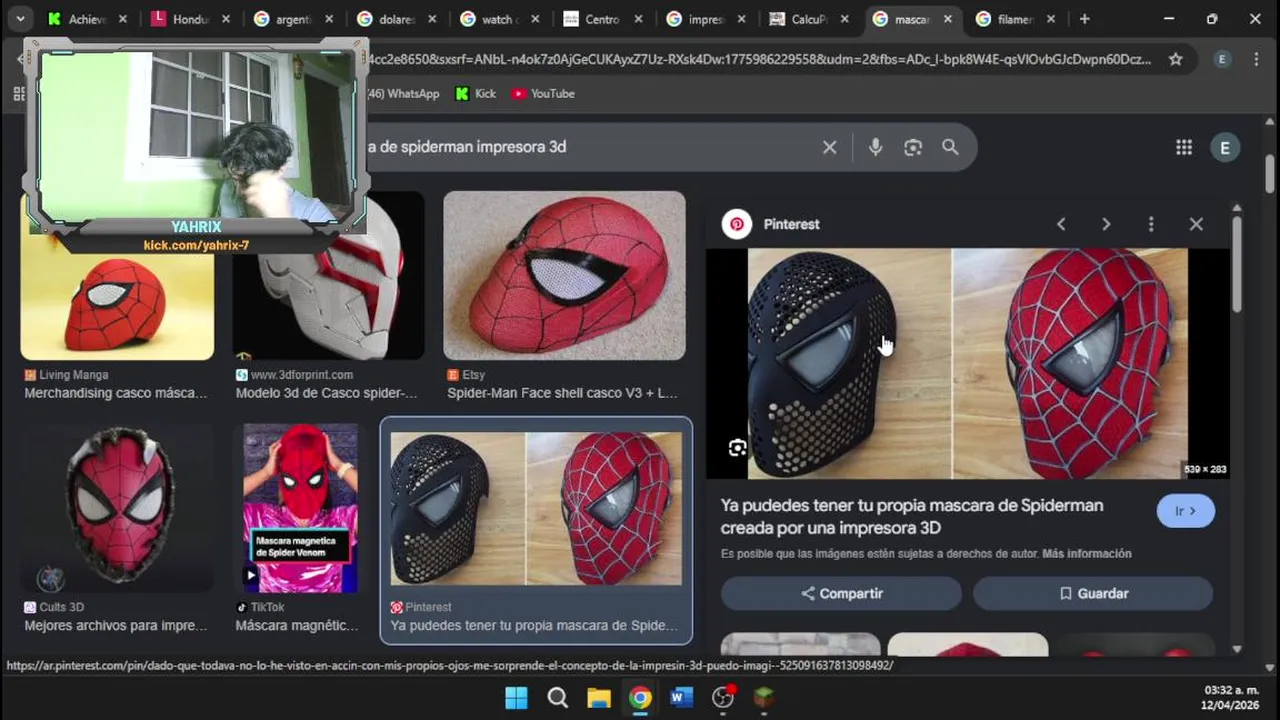The image size is (1280, 720).
Task: Open a new browser tab with plus
Action: (1084, 19)
